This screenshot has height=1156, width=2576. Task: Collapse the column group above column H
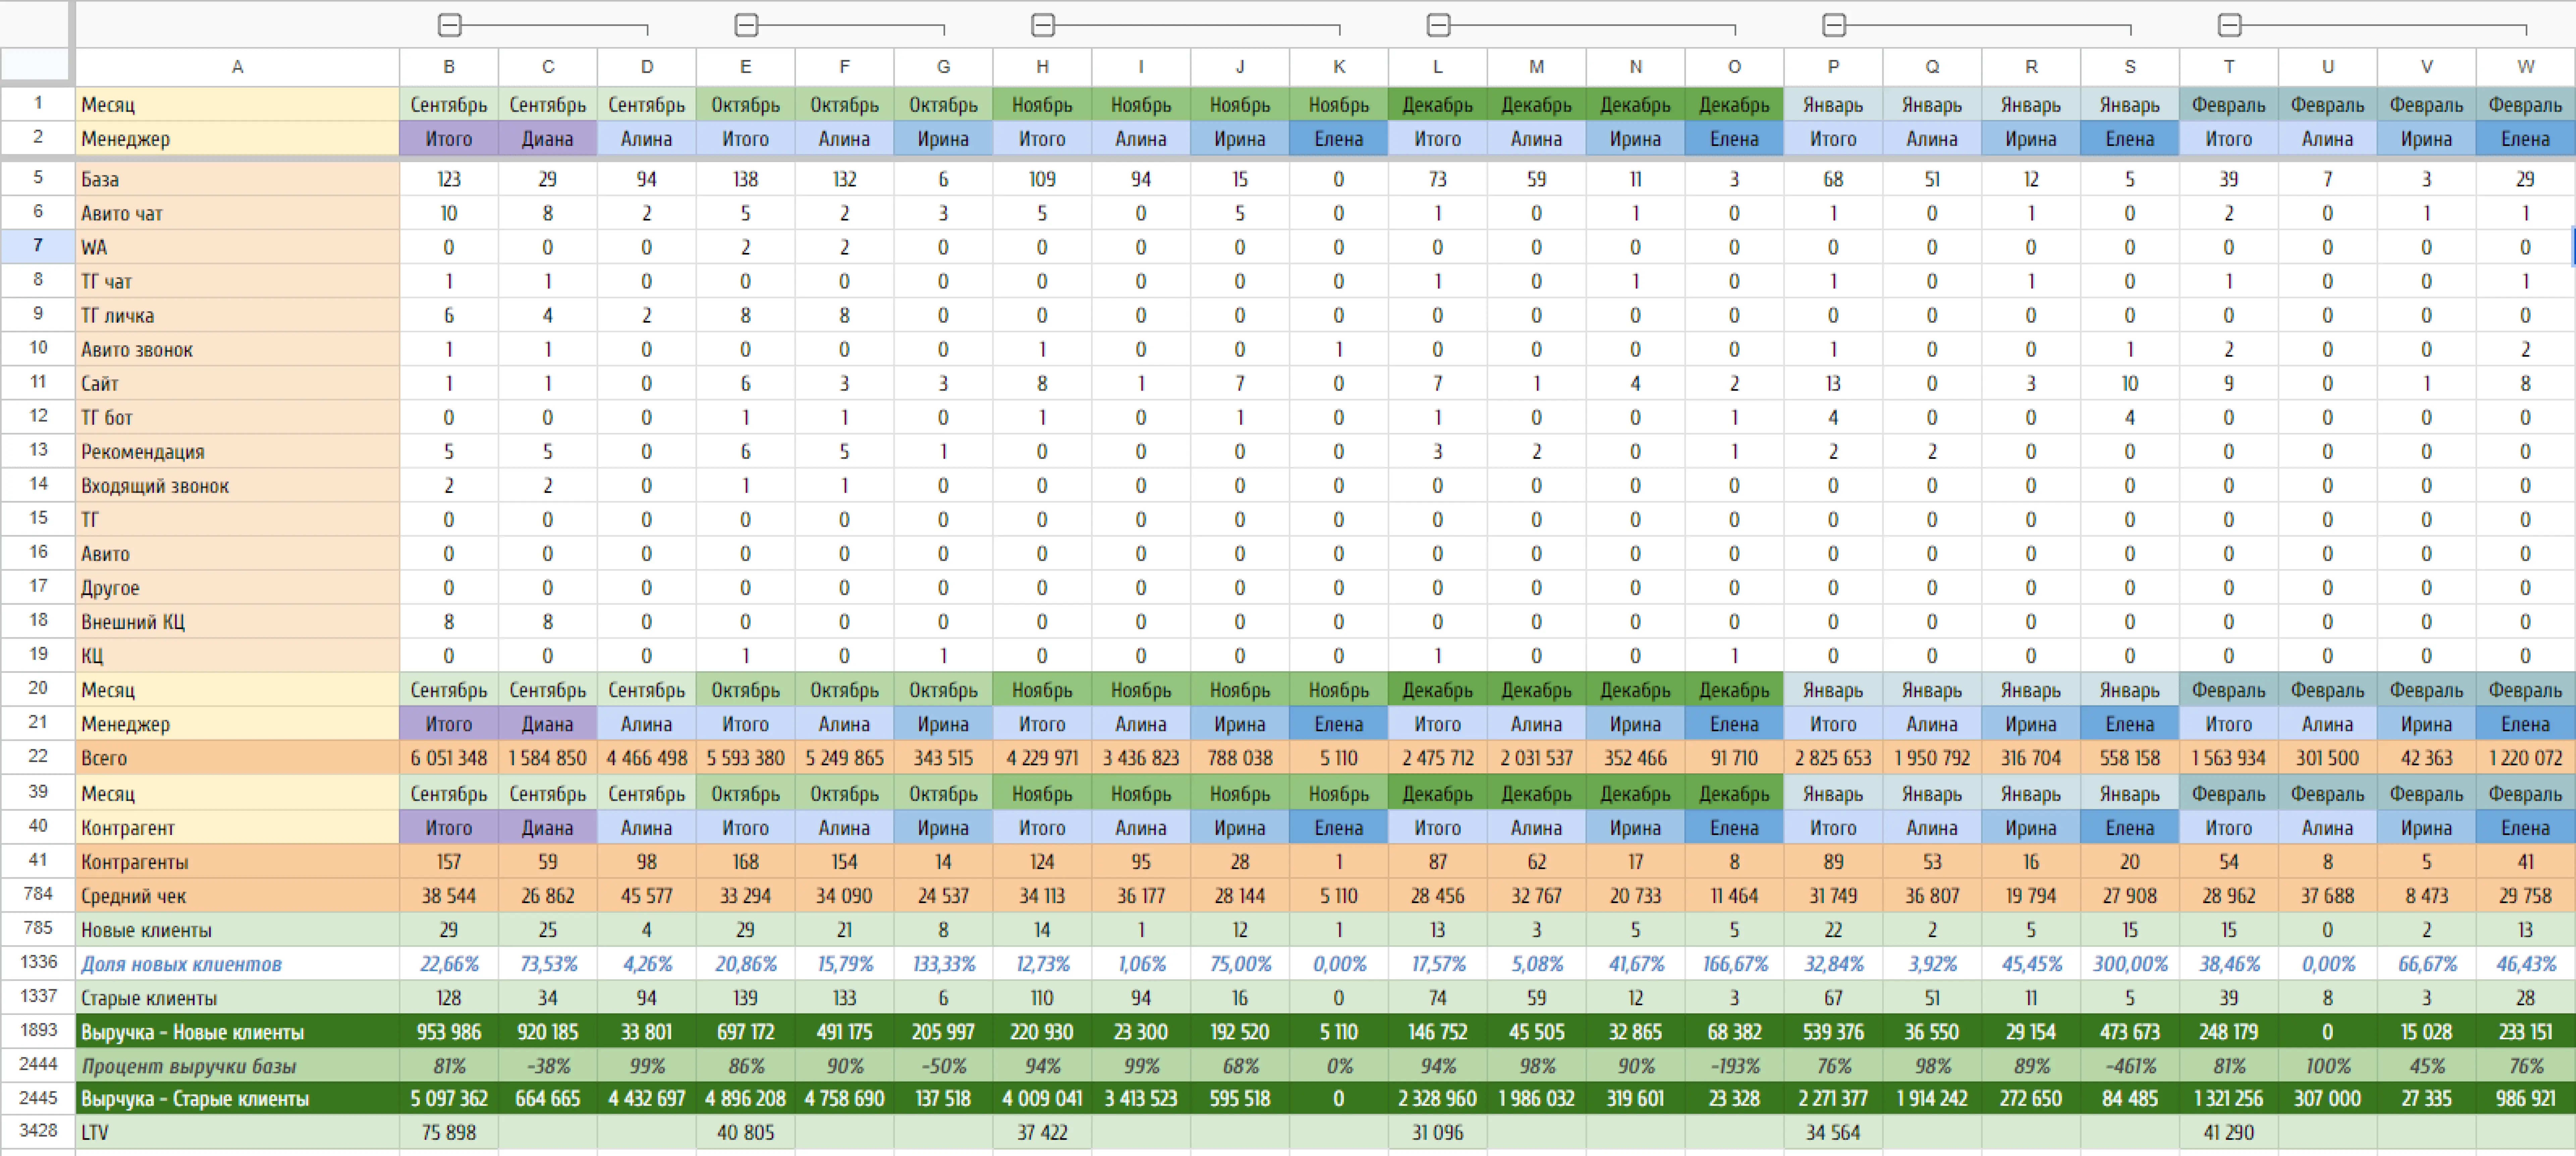coord(1043,25)
